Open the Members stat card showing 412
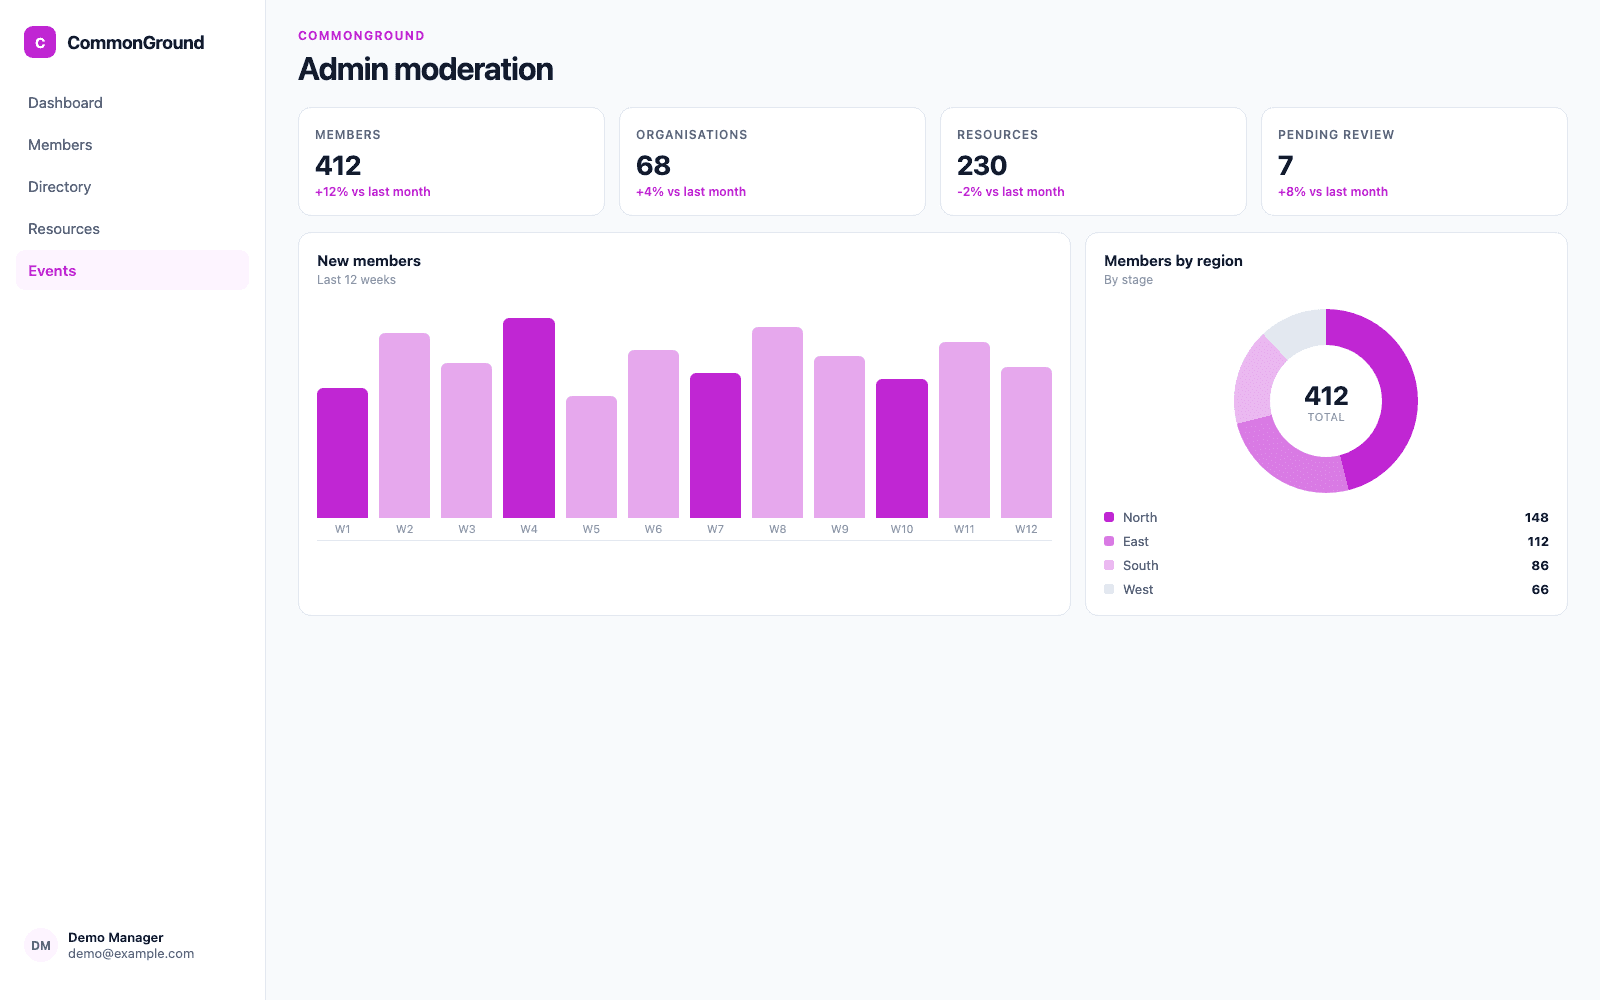Image resolution: width=1600 pixels, height=1000 pixels. tap(451, 161)
